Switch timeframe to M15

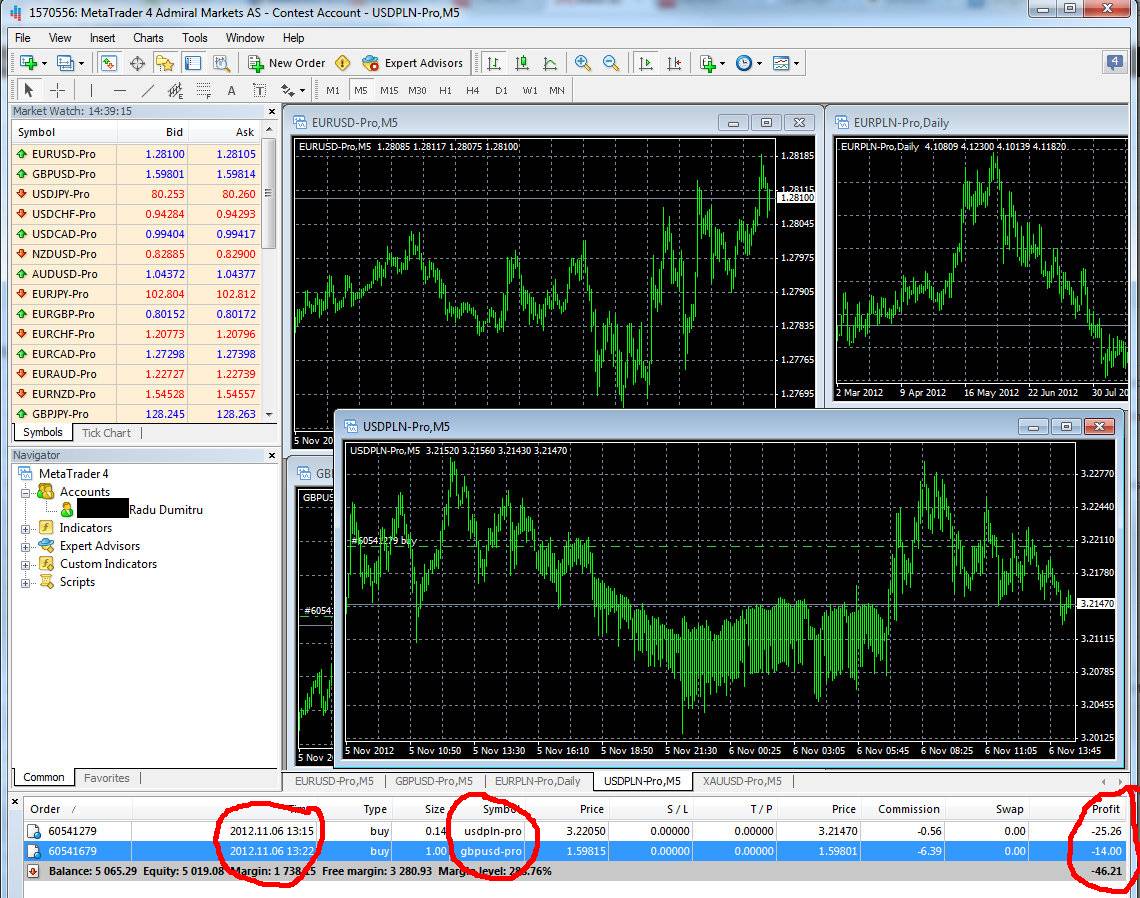tap(389, 90)
